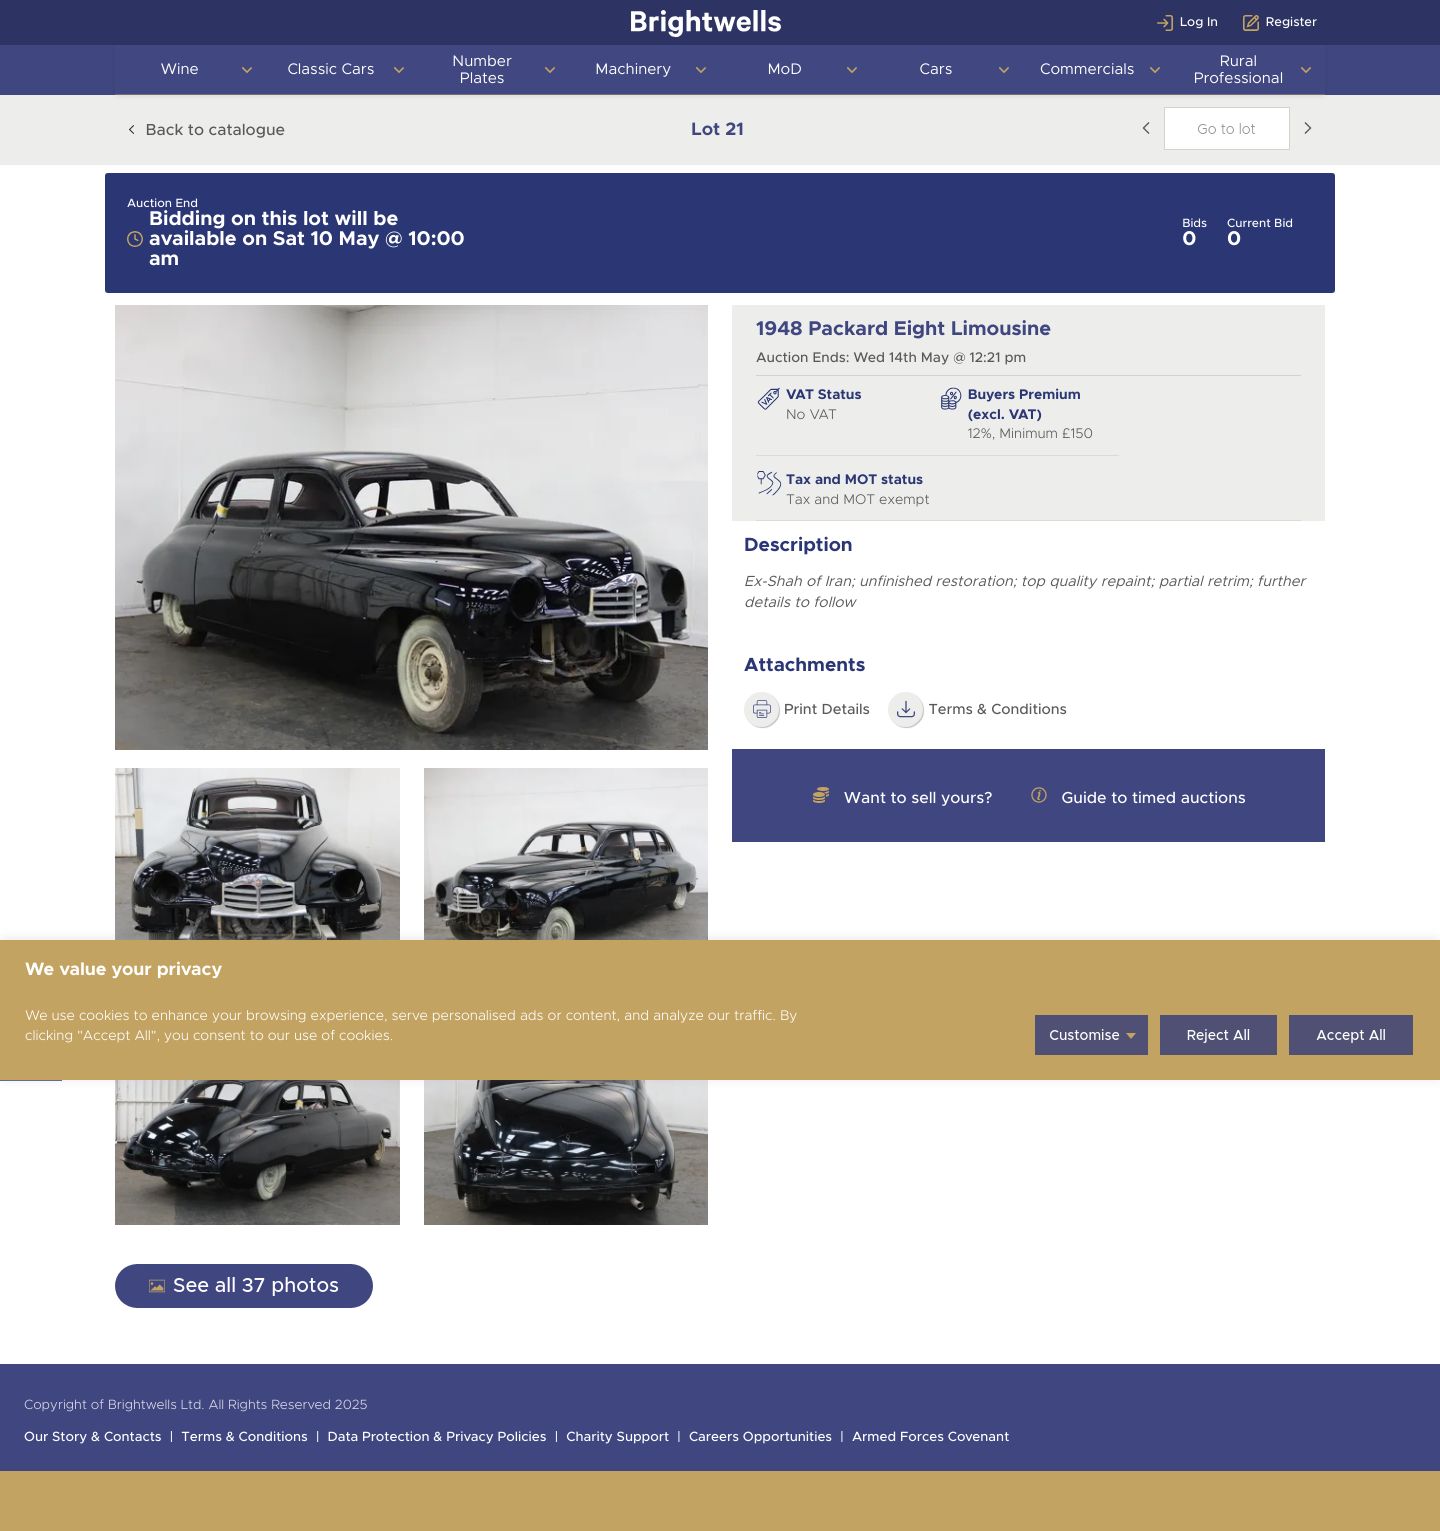
Task: Open Our Story & Contacts footer link
Action: [93, 1437]
